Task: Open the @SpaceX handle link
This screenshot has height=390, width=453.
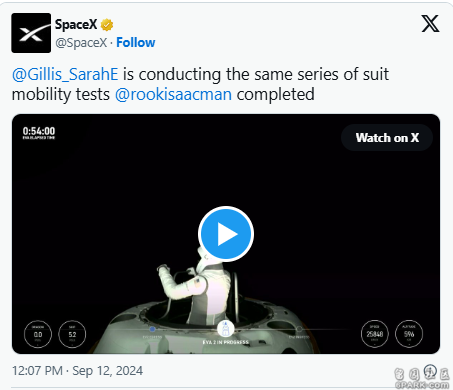Action: (81, 43)
